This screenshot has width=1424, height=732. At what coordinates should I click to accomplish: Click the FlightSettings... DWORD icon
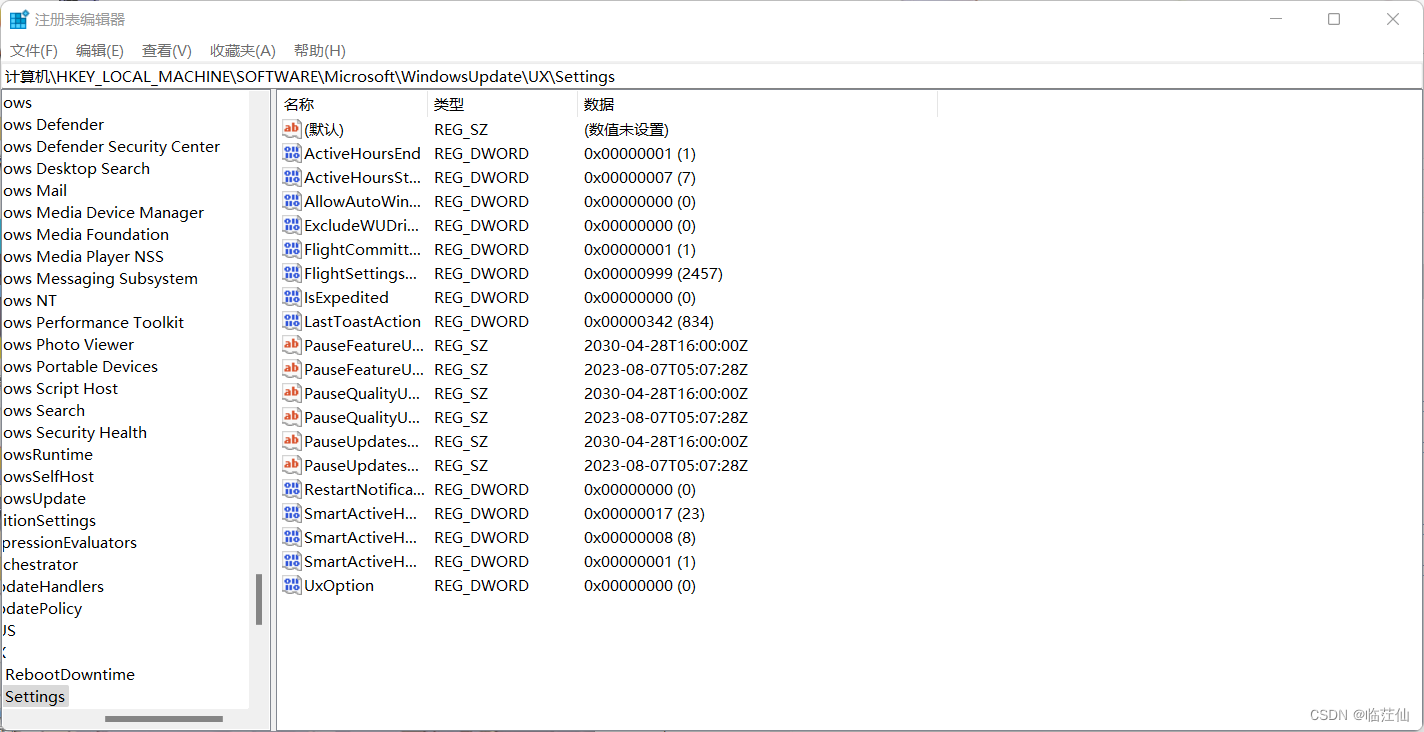(x=292, y=273)
